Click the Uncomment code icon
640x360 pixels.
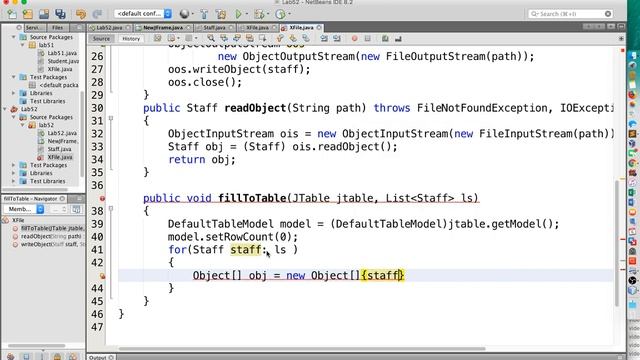coord(398,39)
